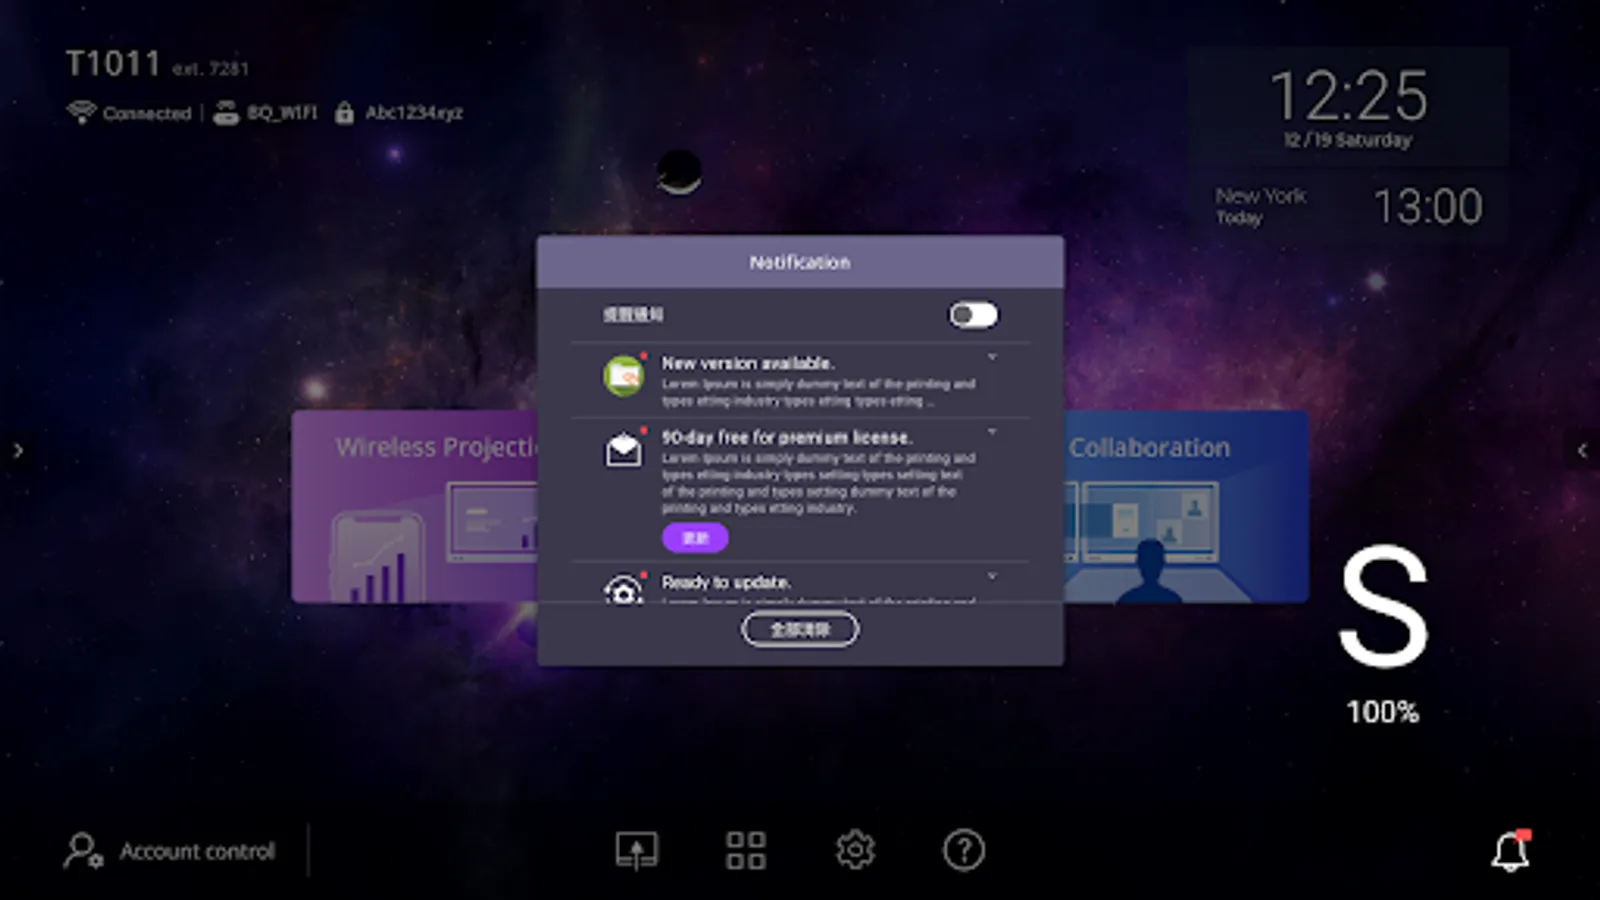Click the purple button under premium license notification

(695, 538)
